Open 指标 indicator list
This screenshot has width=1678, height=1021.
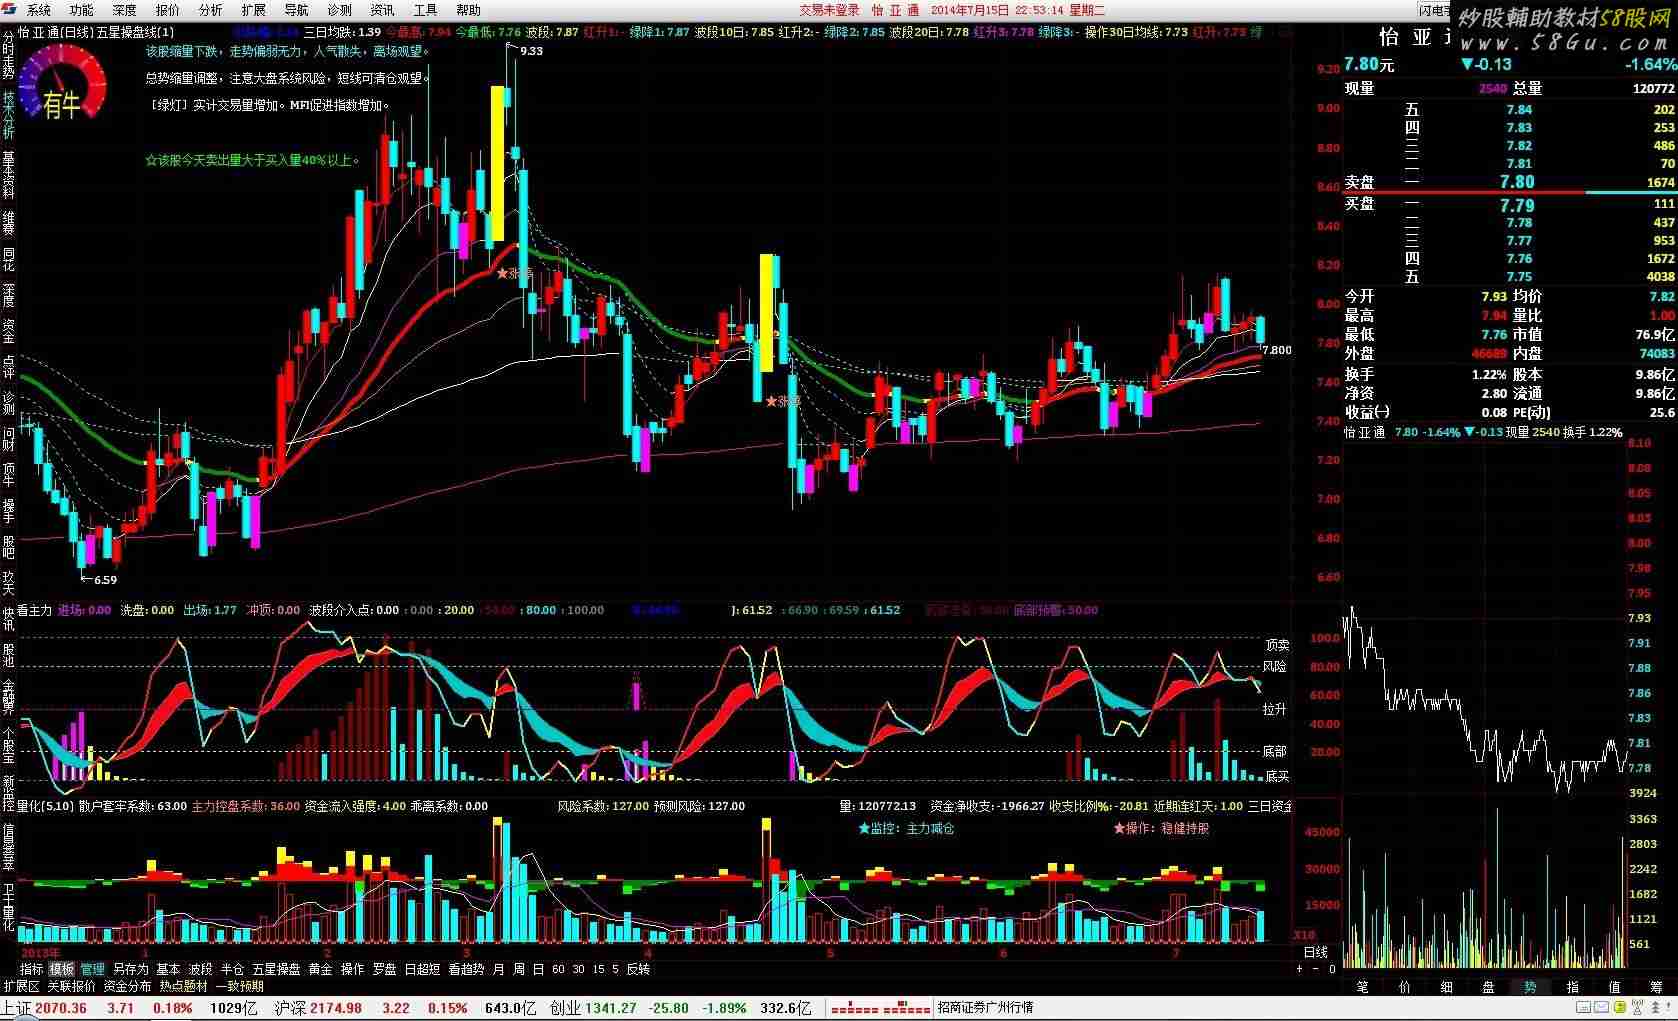tap(32, 969)
